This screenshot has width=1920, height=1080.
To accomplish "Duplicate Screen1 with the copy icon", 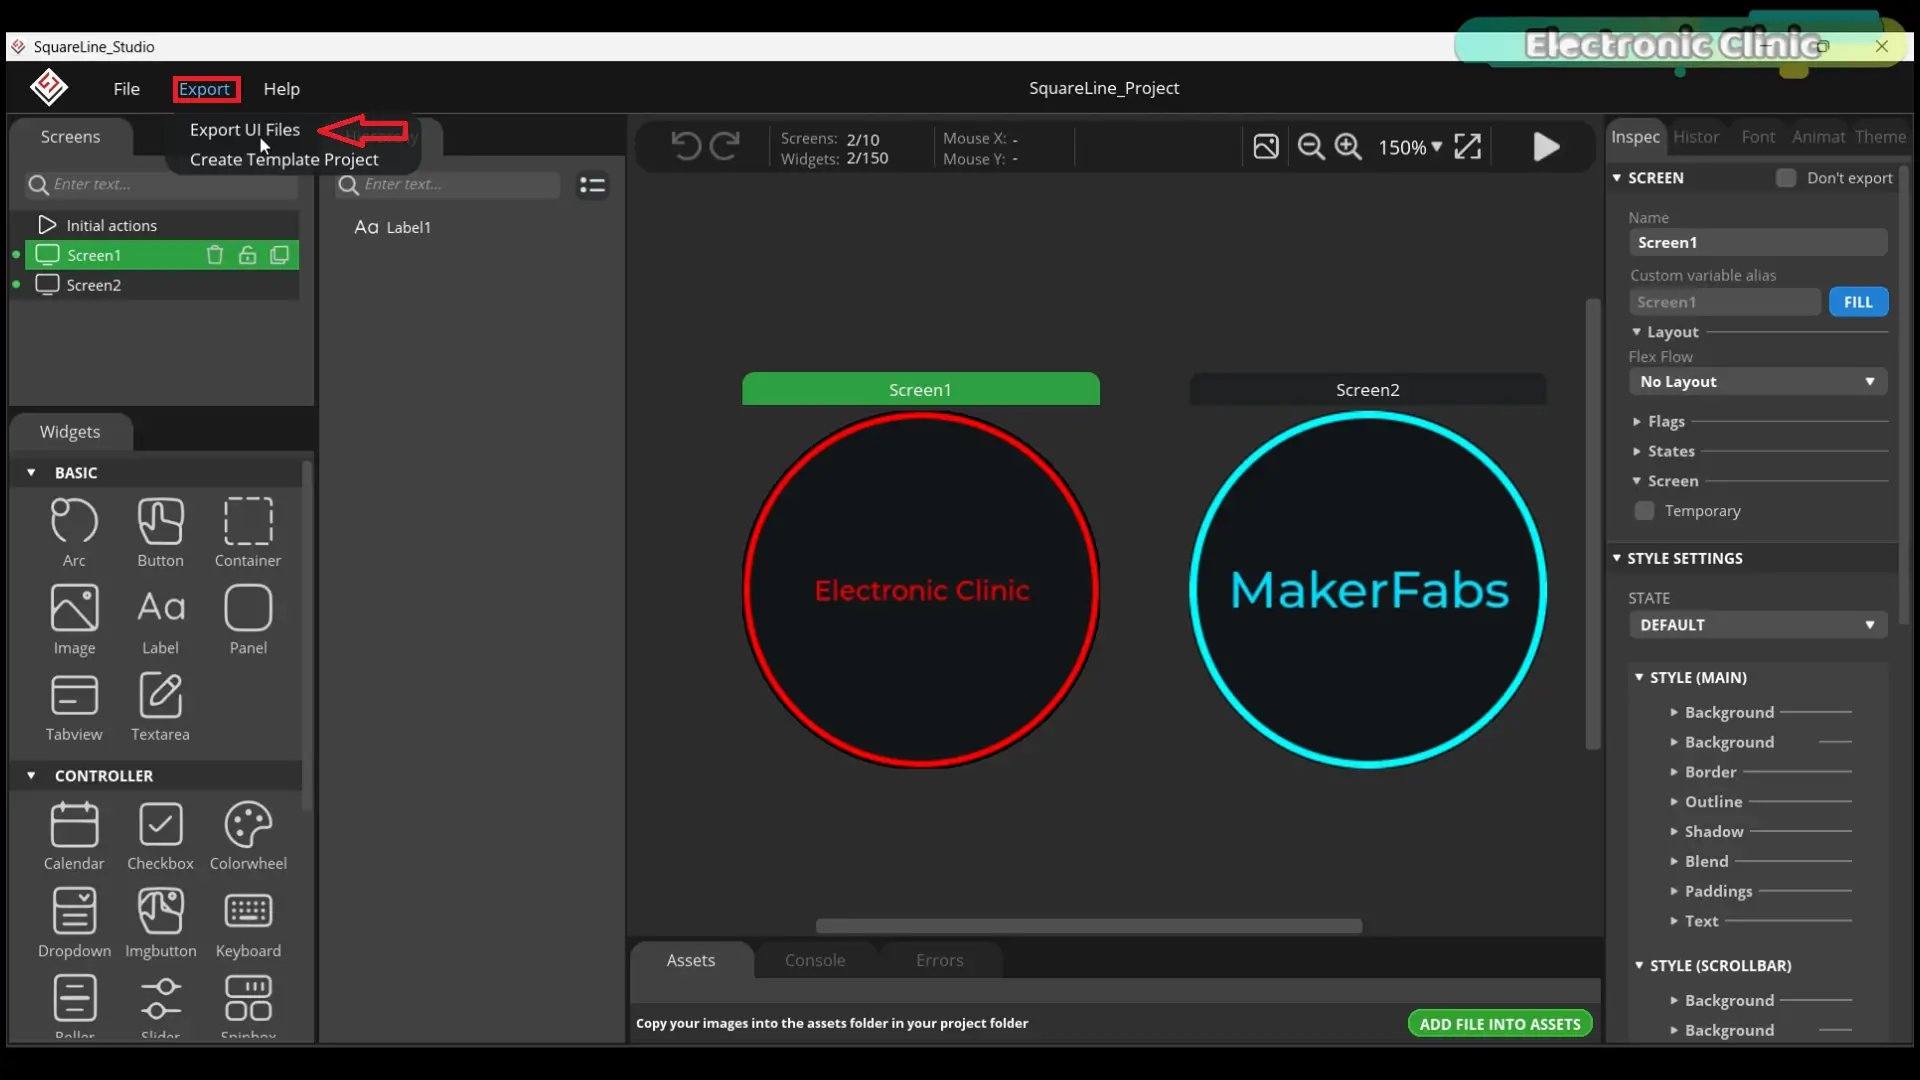I will tap(280, 255).
